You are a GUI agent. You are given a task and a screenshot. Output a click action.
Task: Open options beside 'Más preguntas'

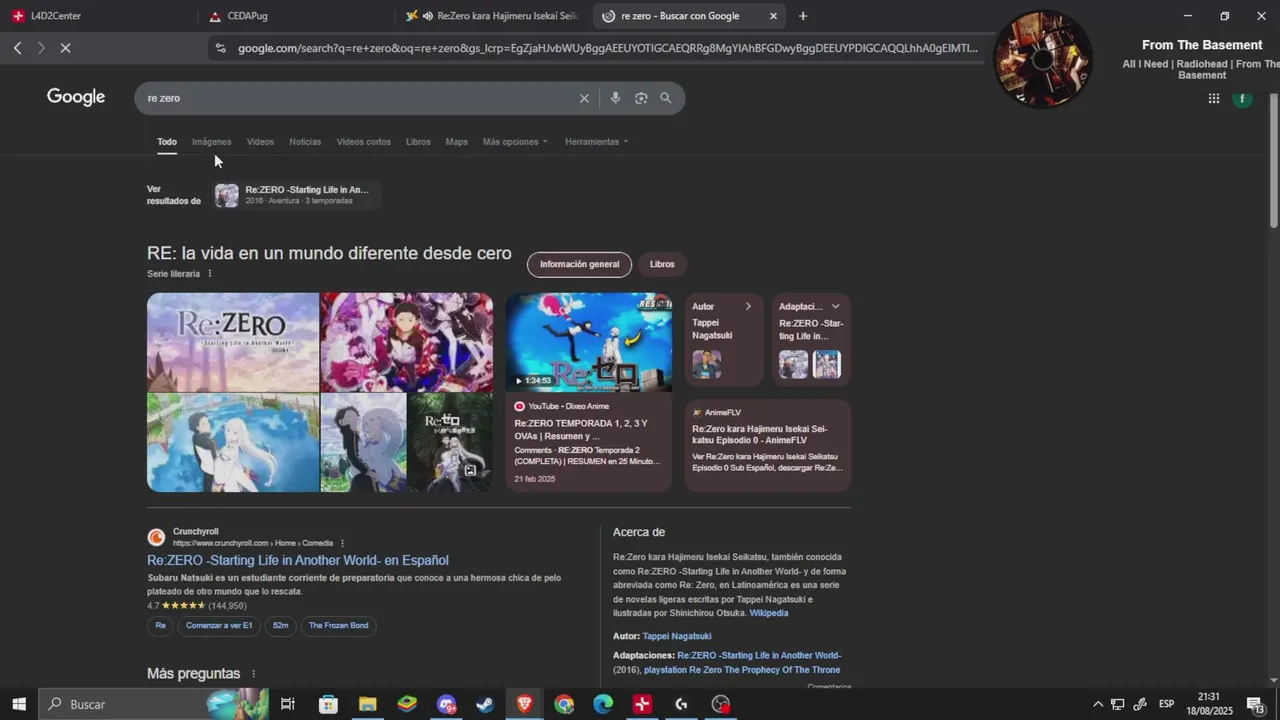pos(253,674)
